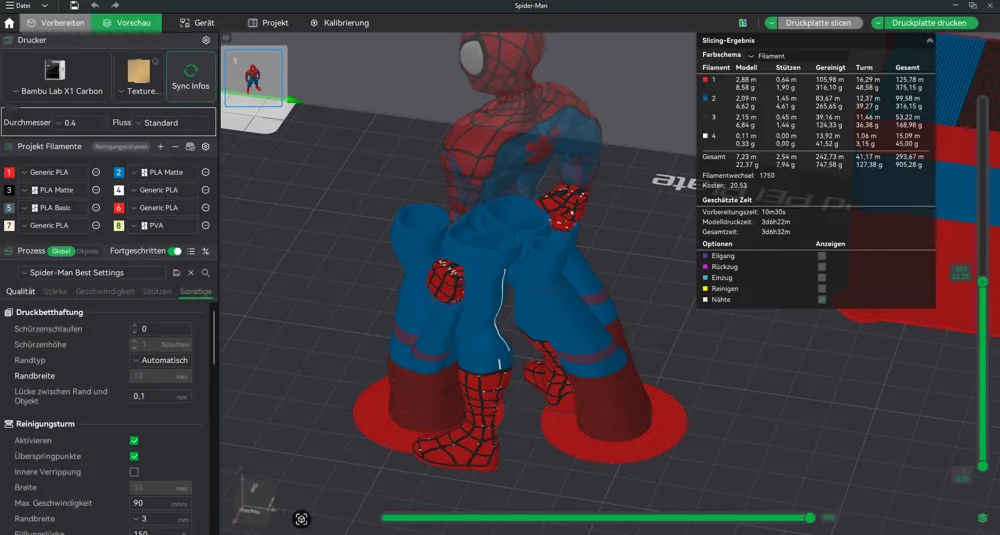Select the Objekte process mode

pos(88,251)
